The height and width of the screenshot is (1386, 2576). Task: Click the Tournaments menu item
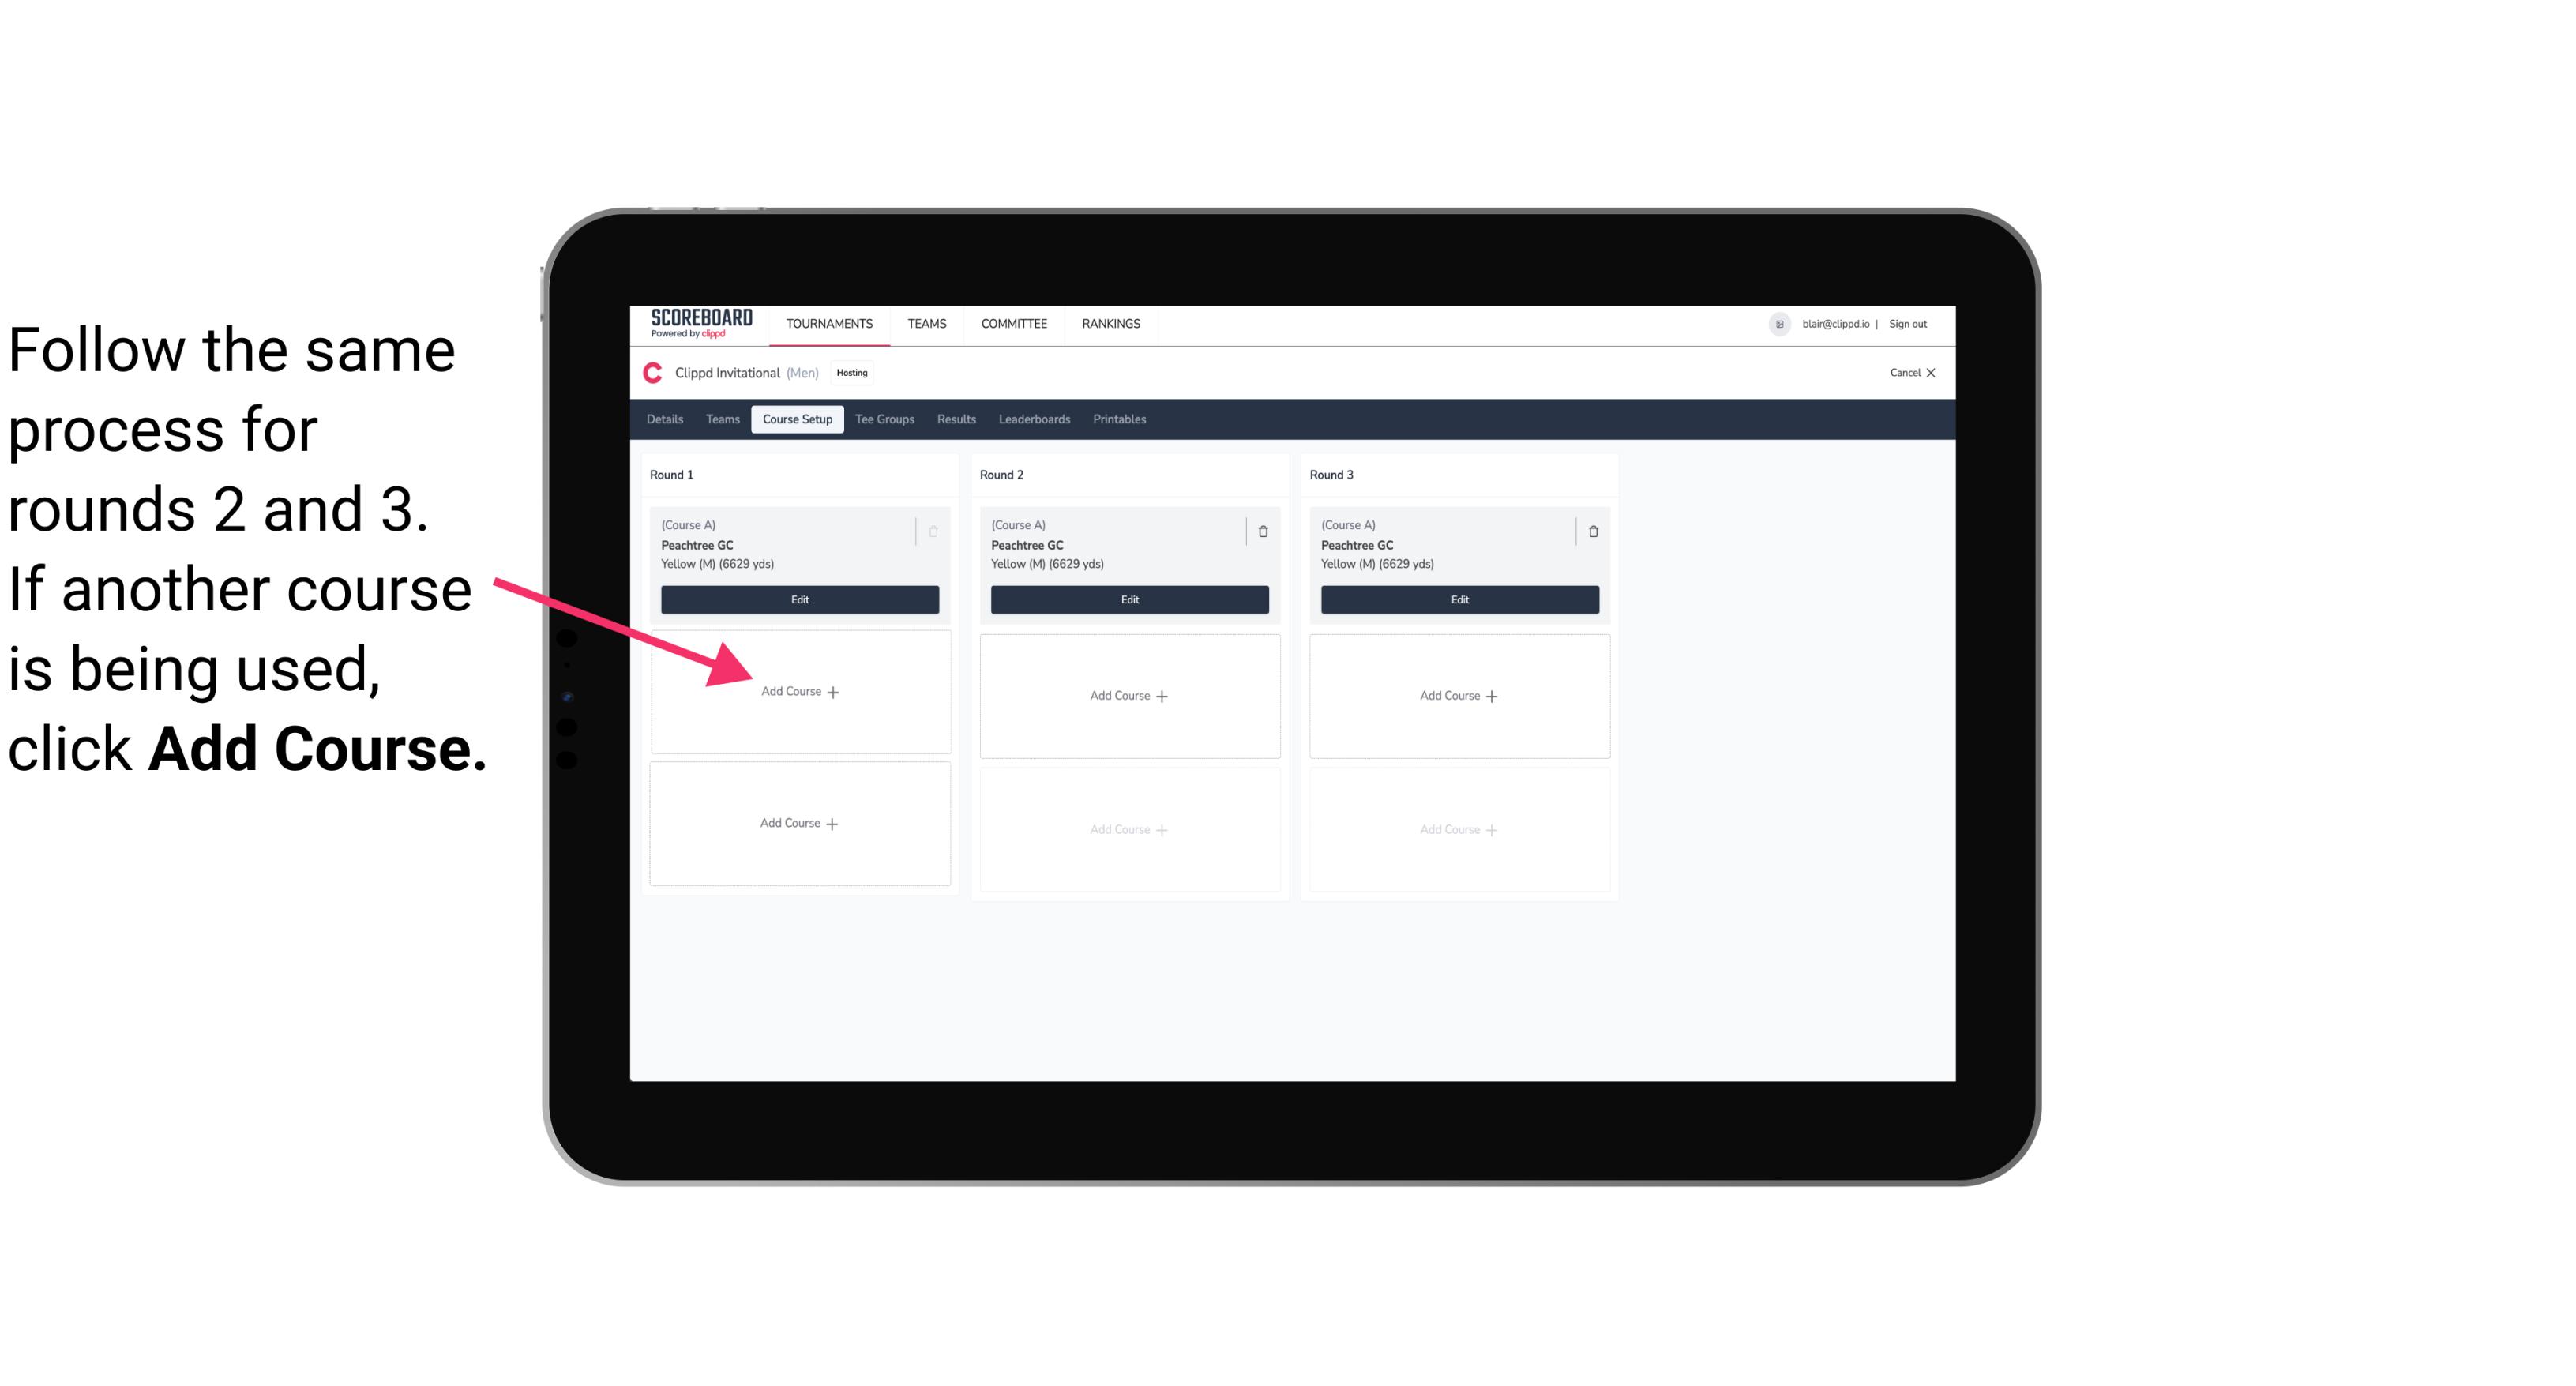[x=829, y=322]
